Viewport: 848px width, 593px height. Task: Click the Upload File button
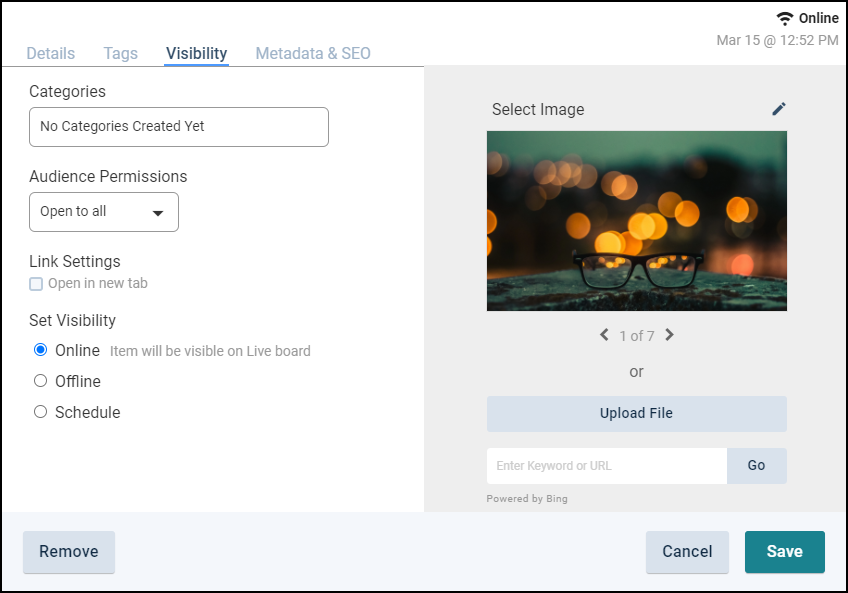click(x=636, y=414)
